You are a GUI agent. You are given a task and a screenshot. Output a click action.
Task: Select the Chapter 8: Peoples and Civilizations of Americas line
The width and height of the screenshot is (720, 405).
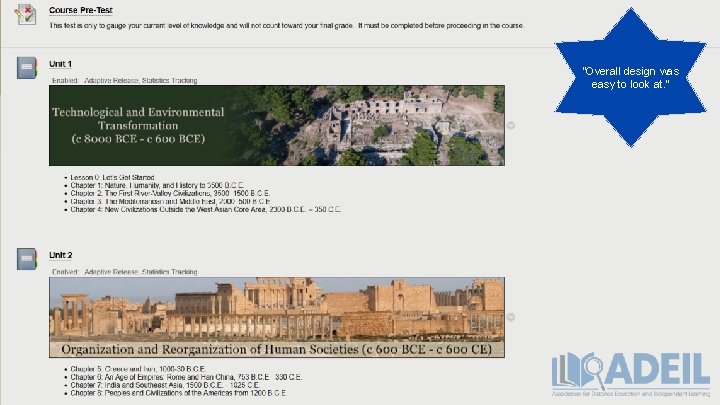coord(178,393)
